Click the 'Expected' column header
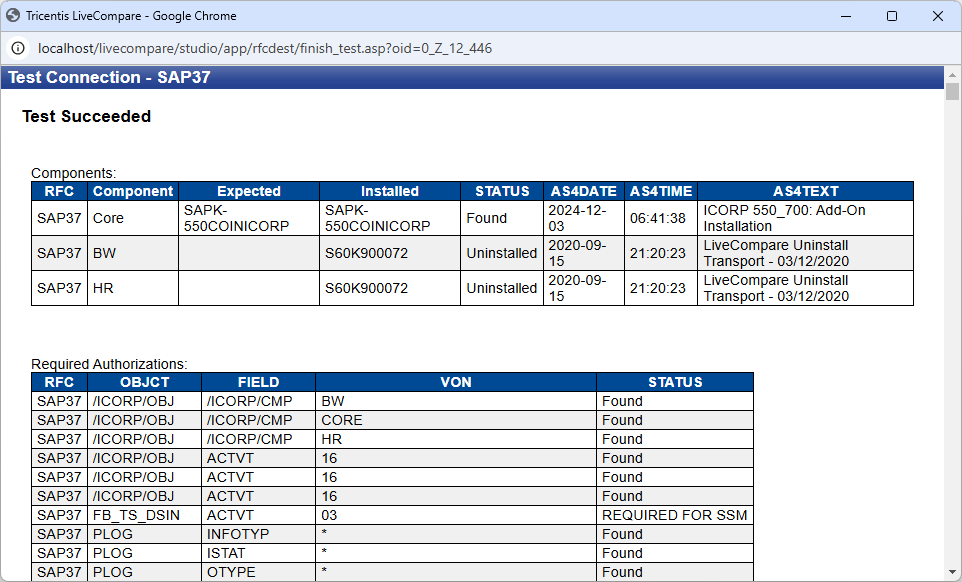The image size is (962, 582). (248, 191)
